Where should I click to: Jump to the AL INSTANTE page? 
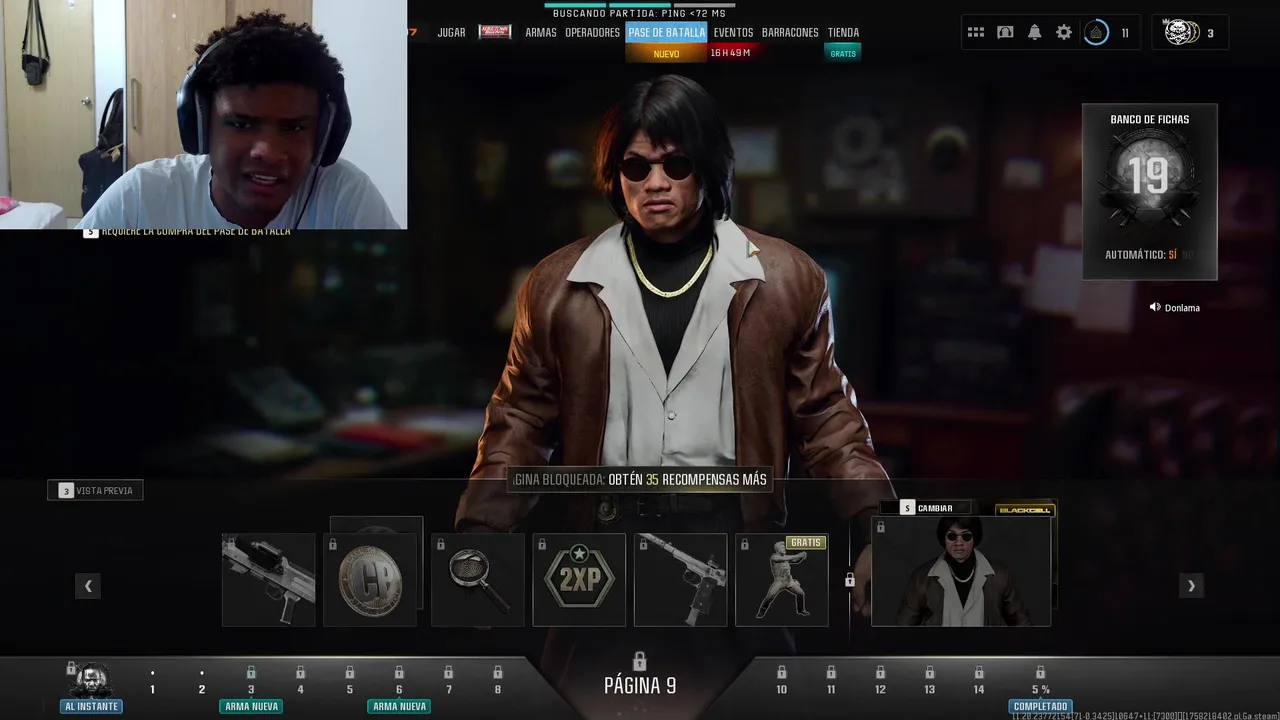tap(91, 680)
